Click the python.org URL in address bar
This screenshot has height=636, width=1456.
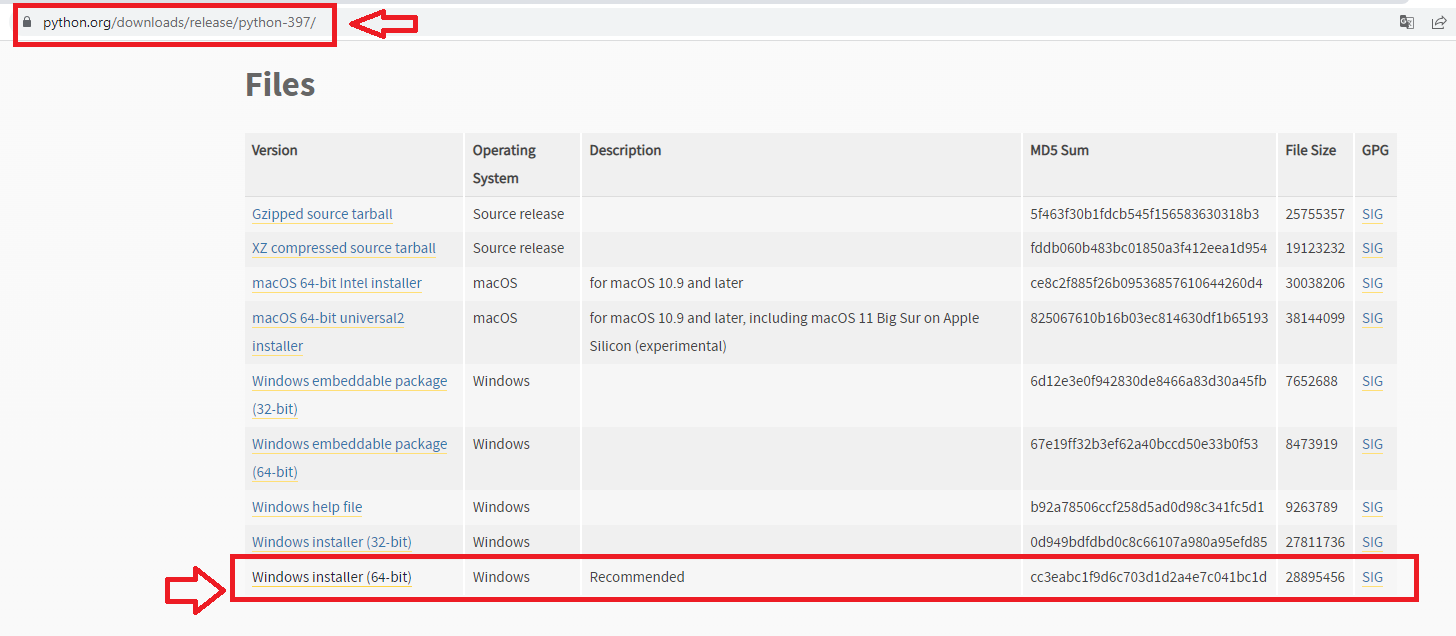(179, 22)
